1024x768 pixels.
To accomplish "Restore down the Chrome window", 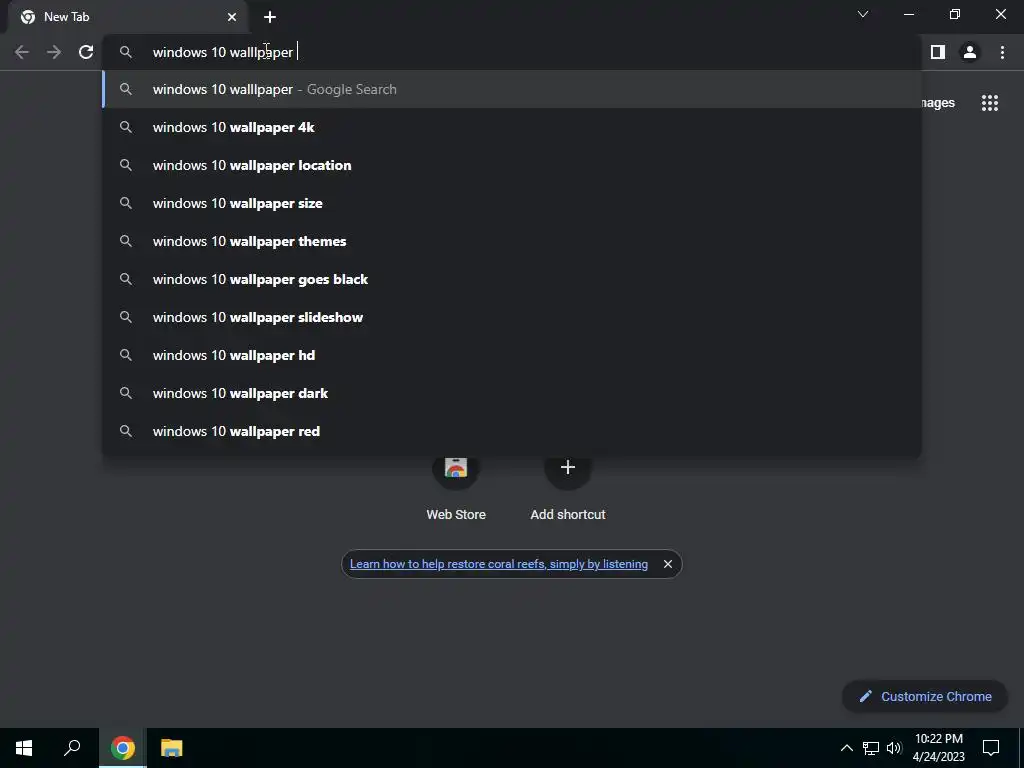I will coord(955,14).
